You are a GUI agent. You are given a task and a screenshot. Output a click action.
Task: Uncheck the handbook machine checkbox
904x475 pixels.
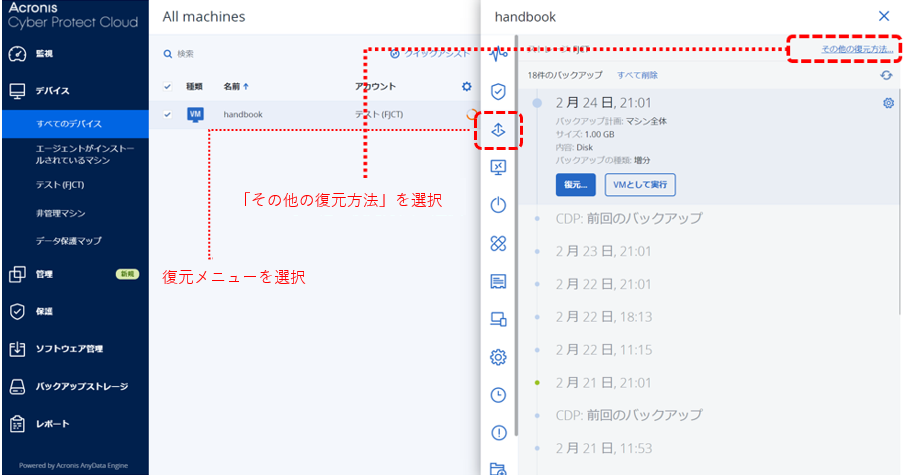tap(167, 114)
